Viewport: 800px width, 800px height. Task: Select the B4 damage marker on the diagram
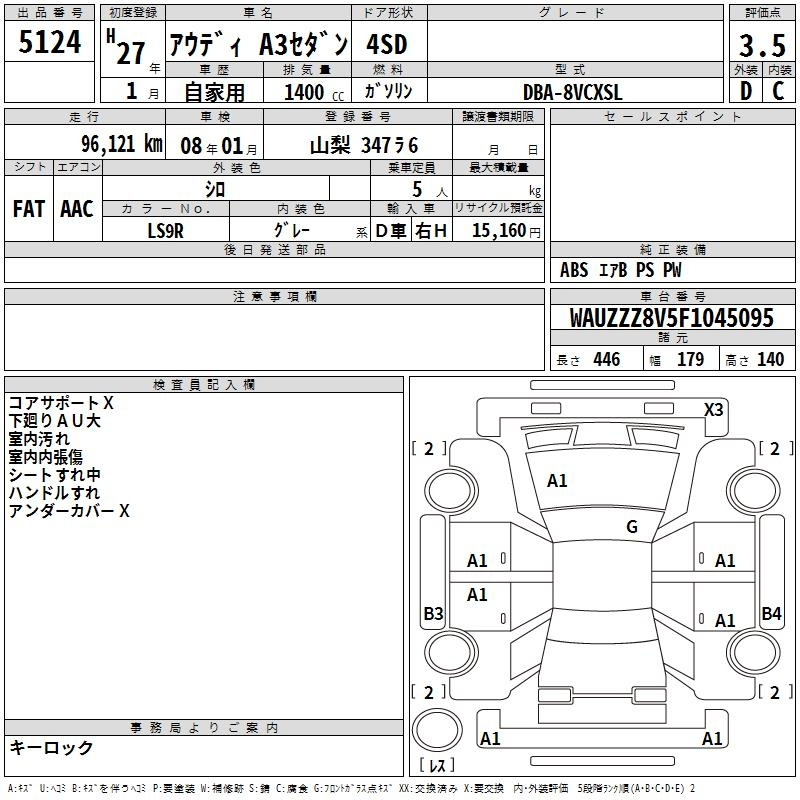click(771, 614)
